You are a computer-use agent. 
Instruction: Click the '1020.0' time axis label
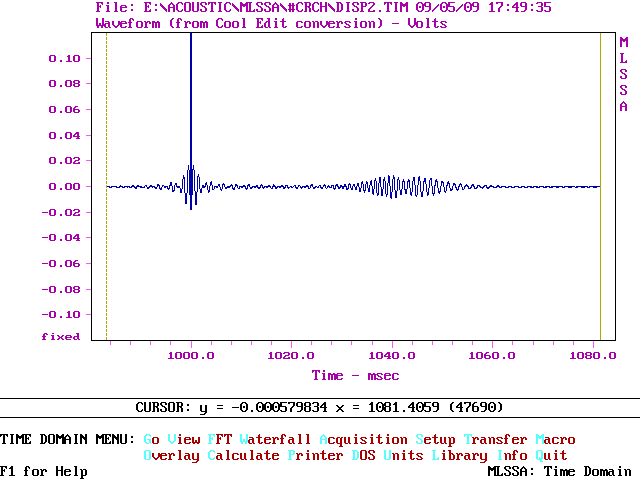[291, 356]
